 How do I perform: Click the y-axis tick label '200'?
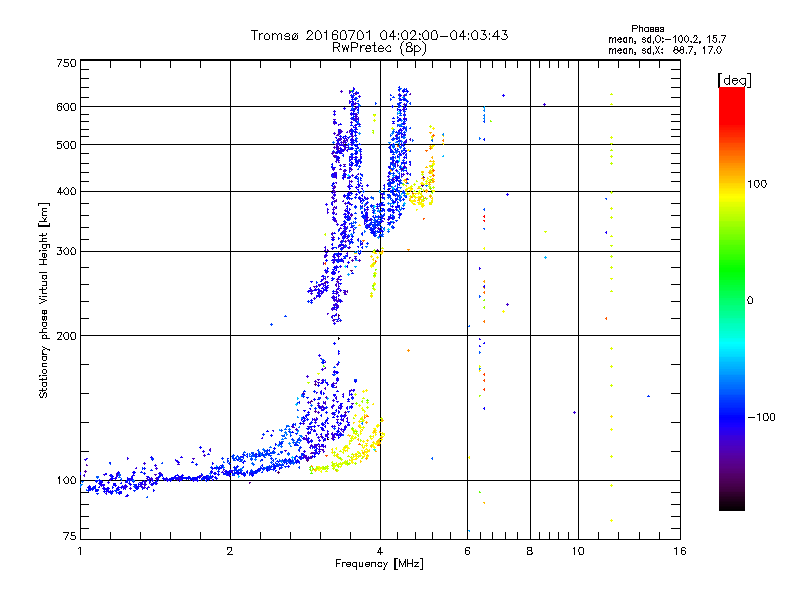pos(66,336)
